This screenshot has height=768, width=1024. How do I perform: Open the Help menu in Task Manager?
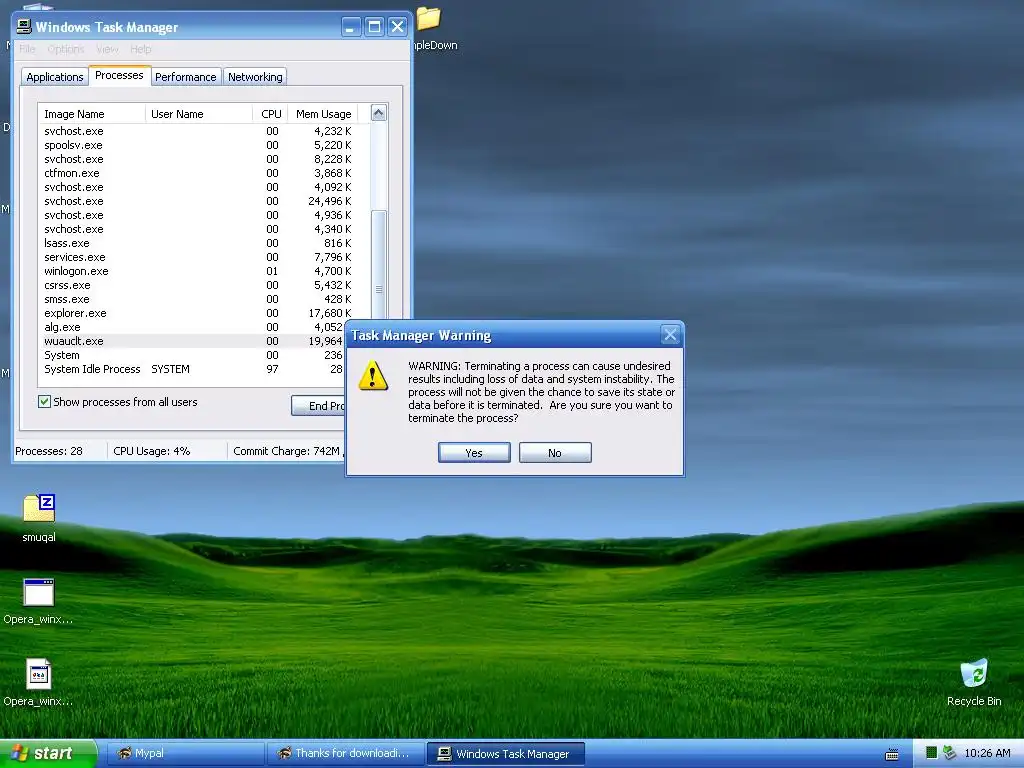tap(140, 49)
